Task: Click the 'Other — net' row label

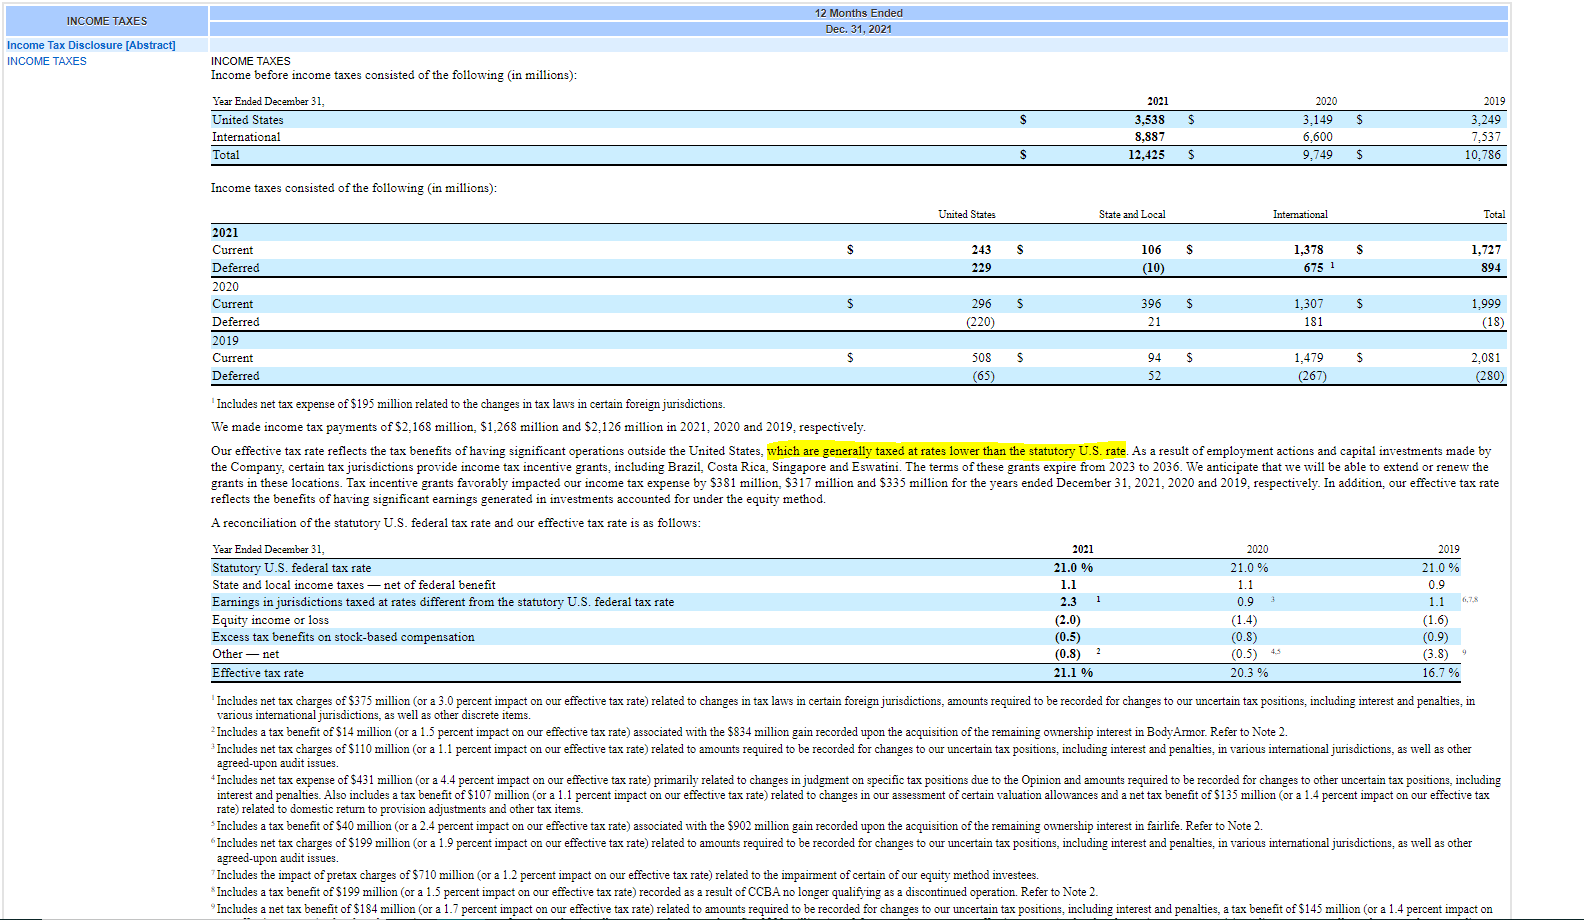Action: [245, 654]
